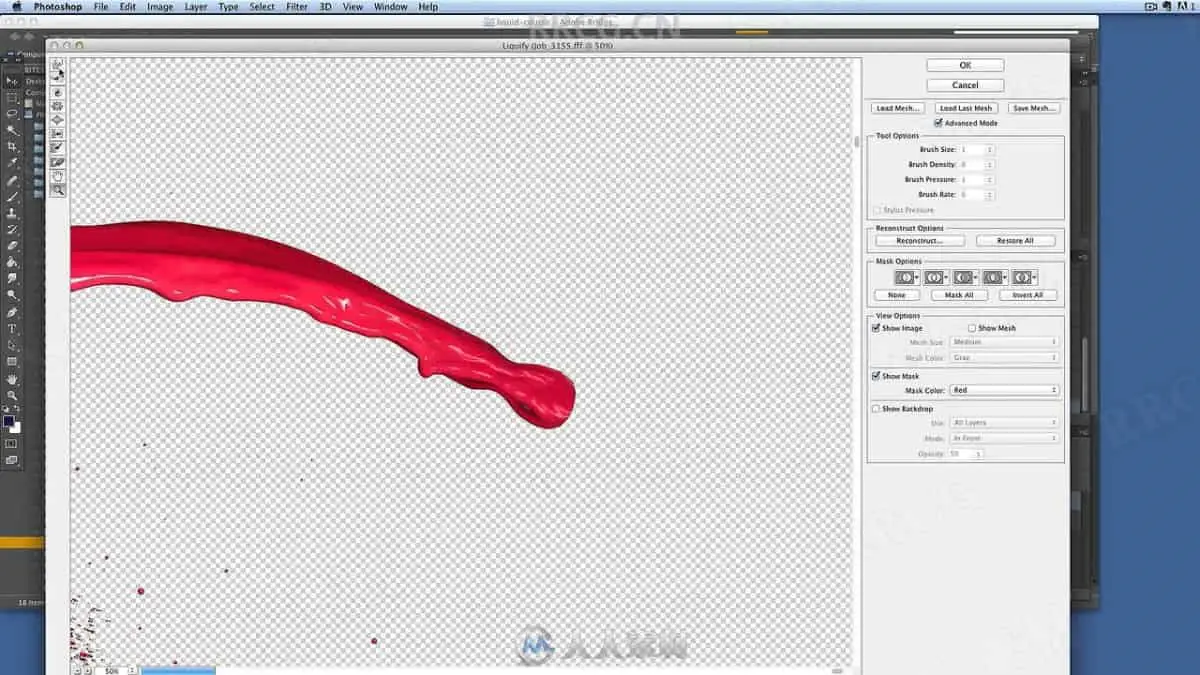
Task: Open the Add to Selection mask option dropdown
Action: click(x=936, y=277)
